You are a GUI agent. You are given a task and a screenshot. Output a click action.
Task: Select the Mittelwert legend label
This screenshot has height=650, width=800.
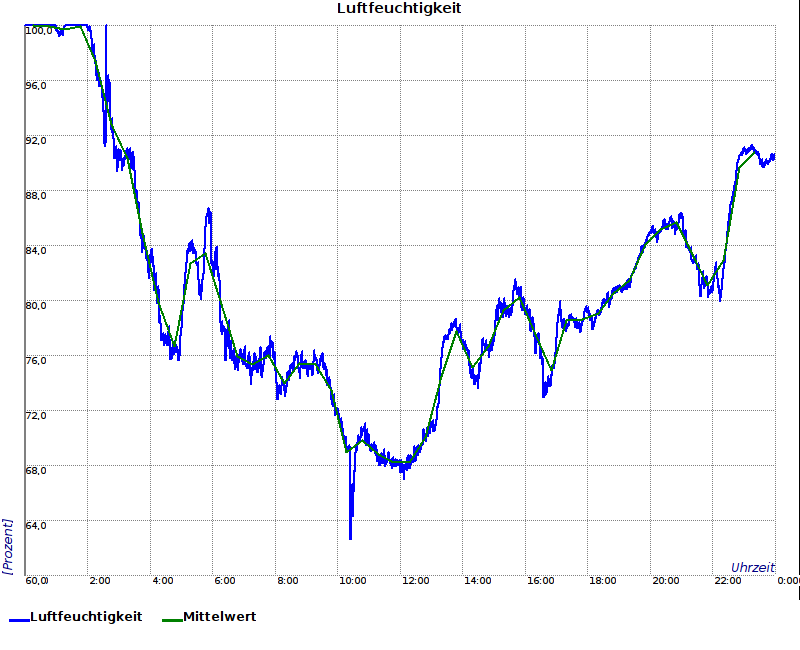(x=219, y=616)
